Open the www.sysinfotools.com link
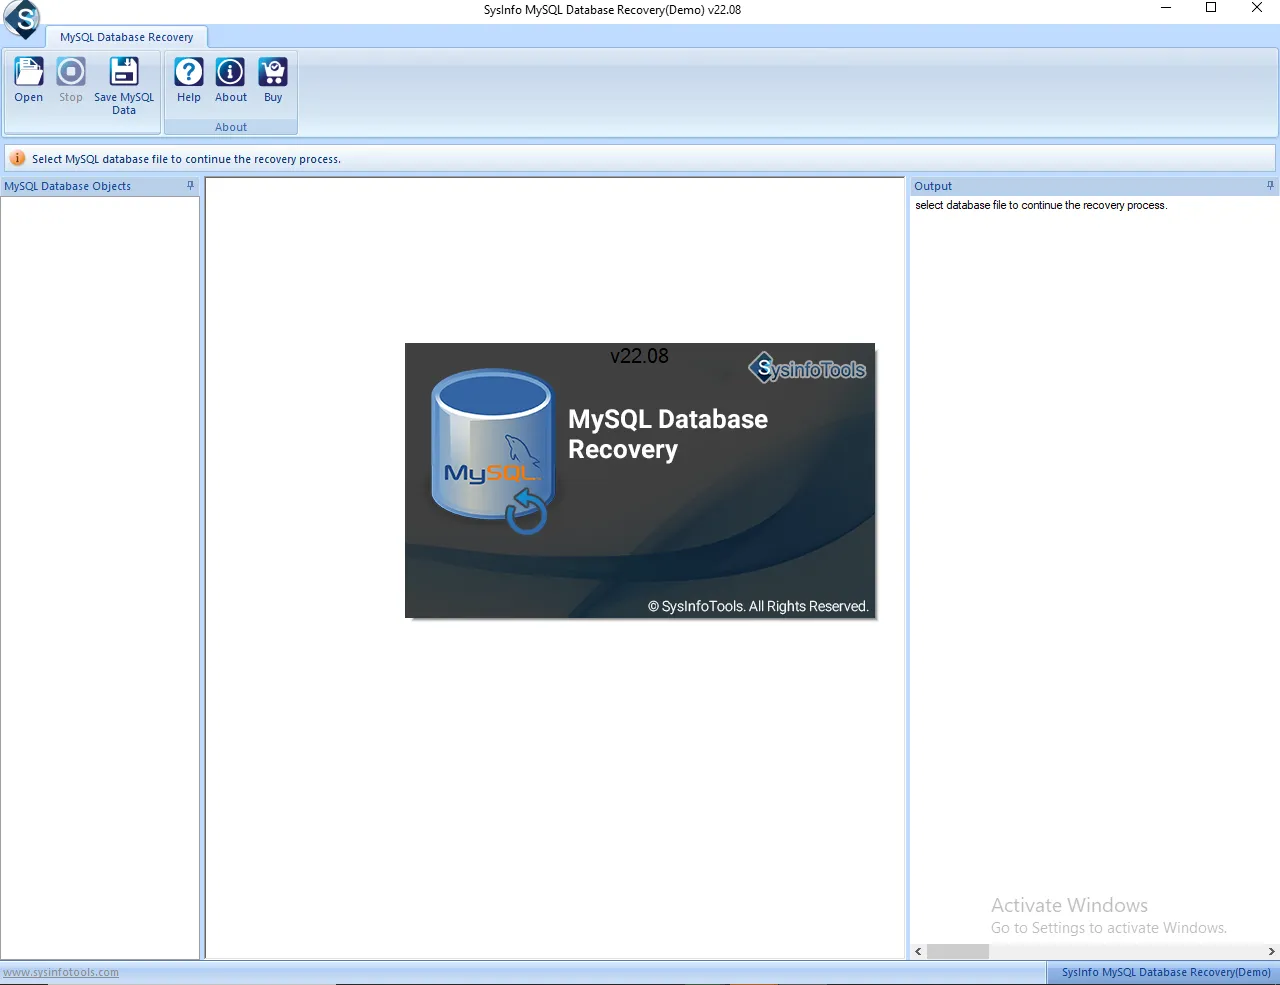The image size is (1280, 985). (61, 972)
